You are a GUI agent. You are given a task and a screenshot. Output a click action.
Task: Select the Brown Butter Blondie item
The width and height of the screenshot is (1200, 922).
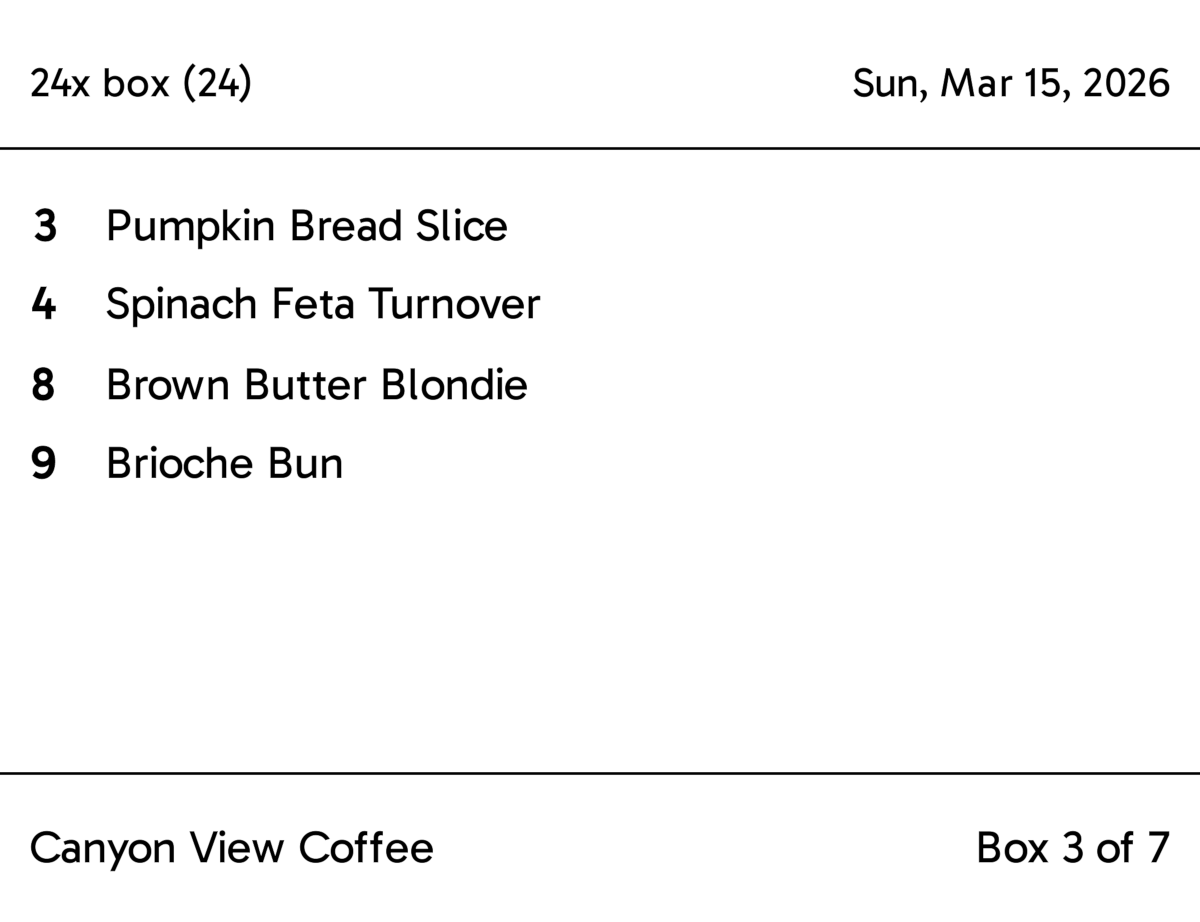(x=316, y=385)
